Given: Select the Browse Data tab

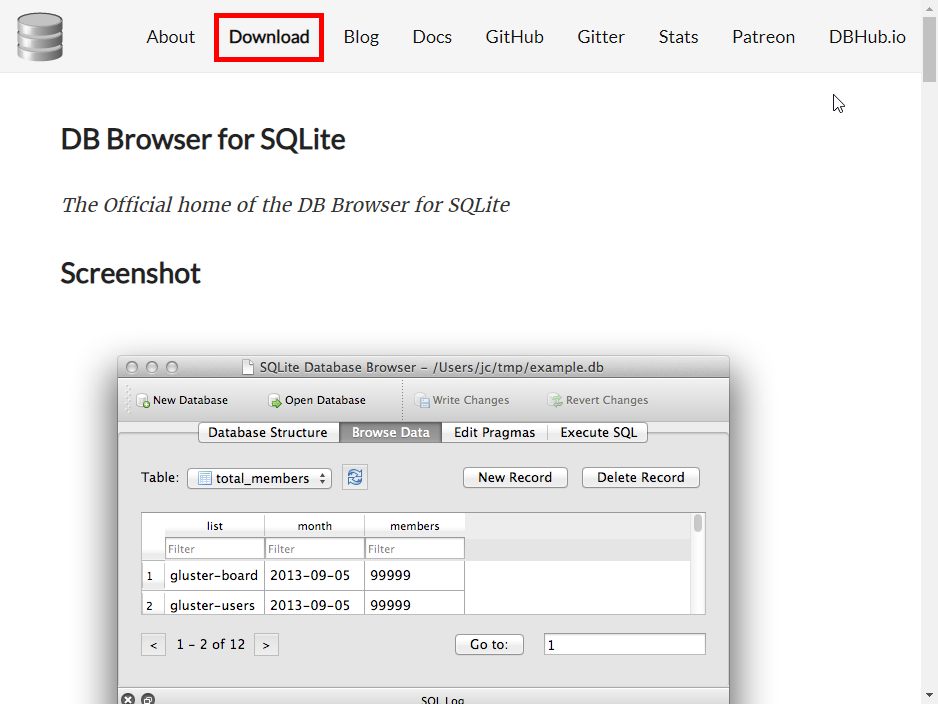Looking at the screenshot, I should 391,432.
